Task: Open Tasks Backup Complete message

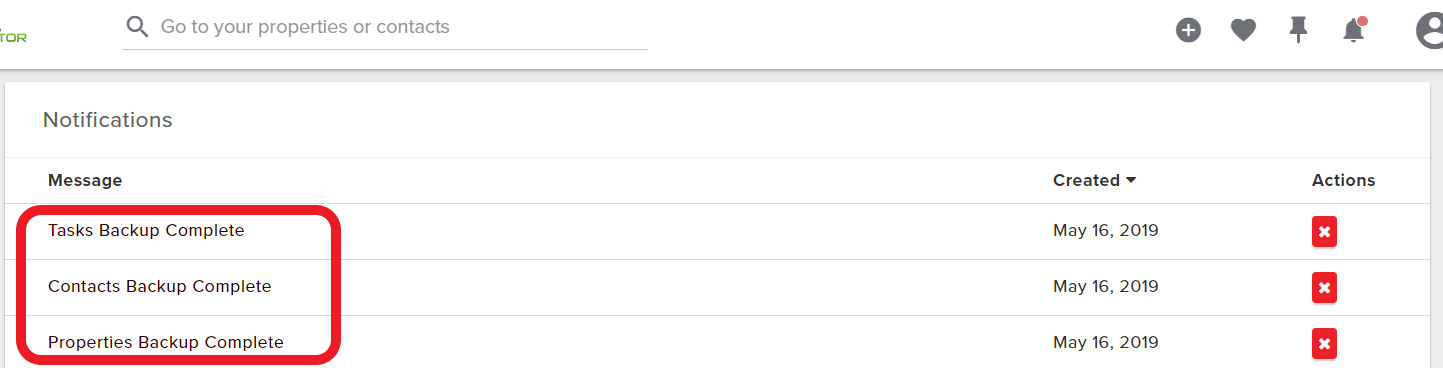Action: 146,231
